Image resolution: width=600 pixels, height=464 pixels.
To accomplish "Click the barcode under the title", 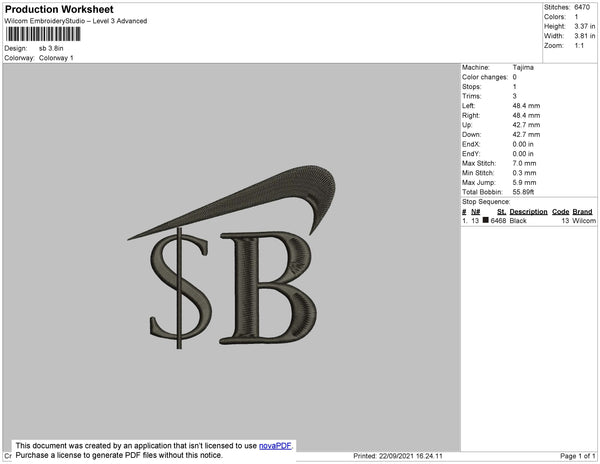I will (x=43, y=34).
